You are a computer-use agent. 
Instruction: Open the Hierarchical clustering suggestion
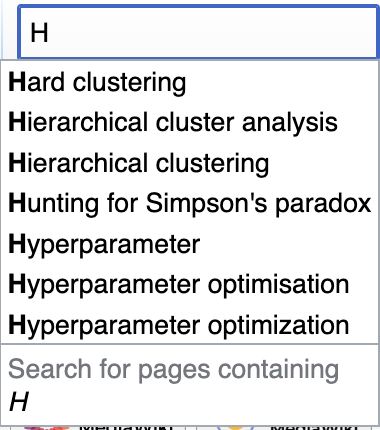coord(190,163)
